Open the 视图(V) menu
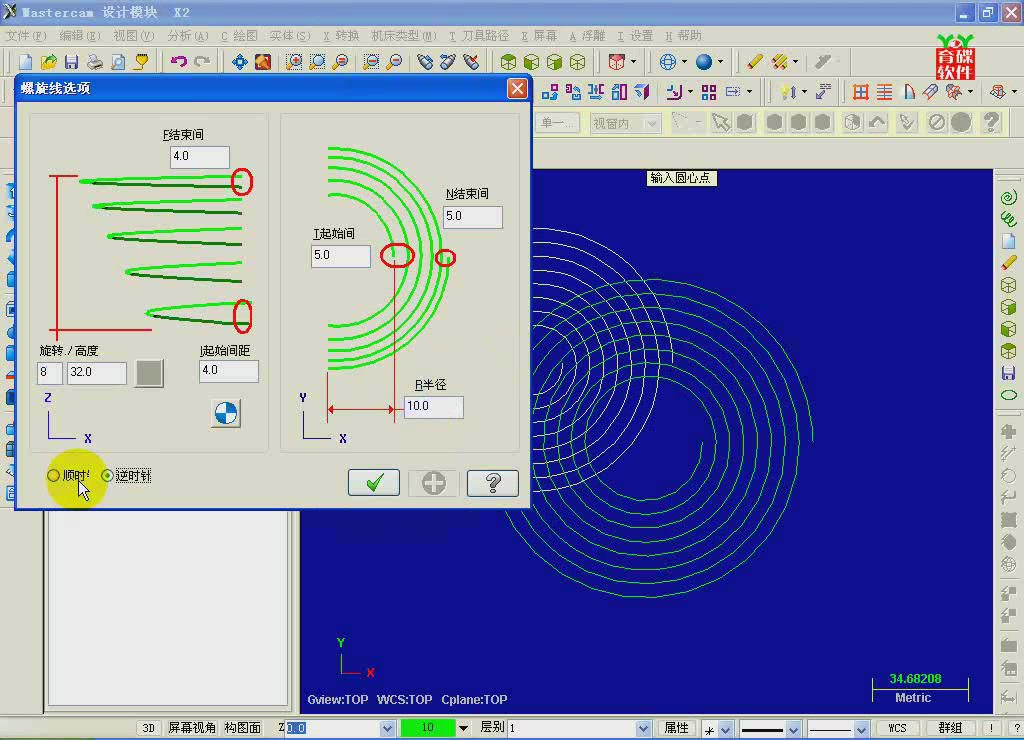This screenshot has height=740, width=1024. pos(133,35)
